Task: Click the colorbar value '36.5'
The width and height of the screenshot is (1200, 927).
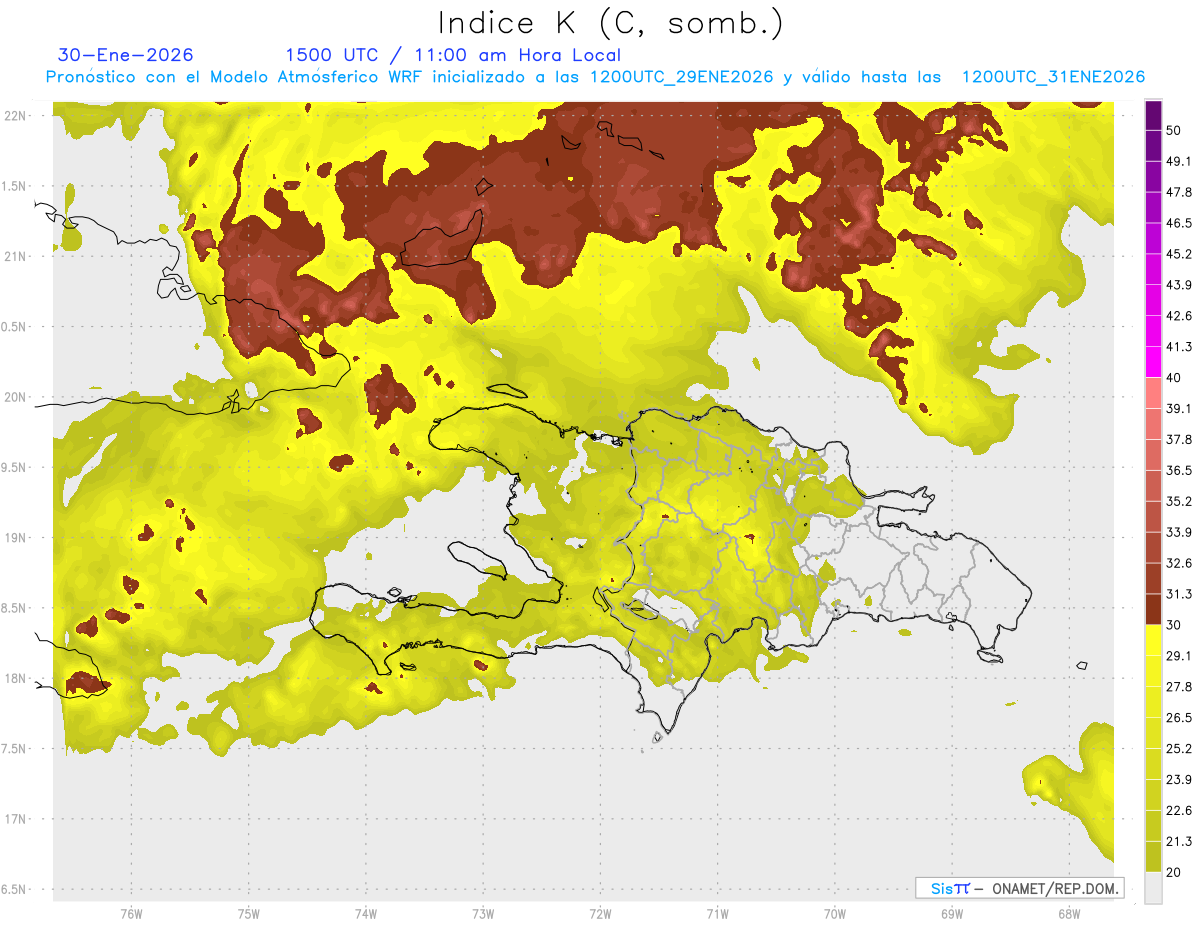Action: (x=1179, y=470)
